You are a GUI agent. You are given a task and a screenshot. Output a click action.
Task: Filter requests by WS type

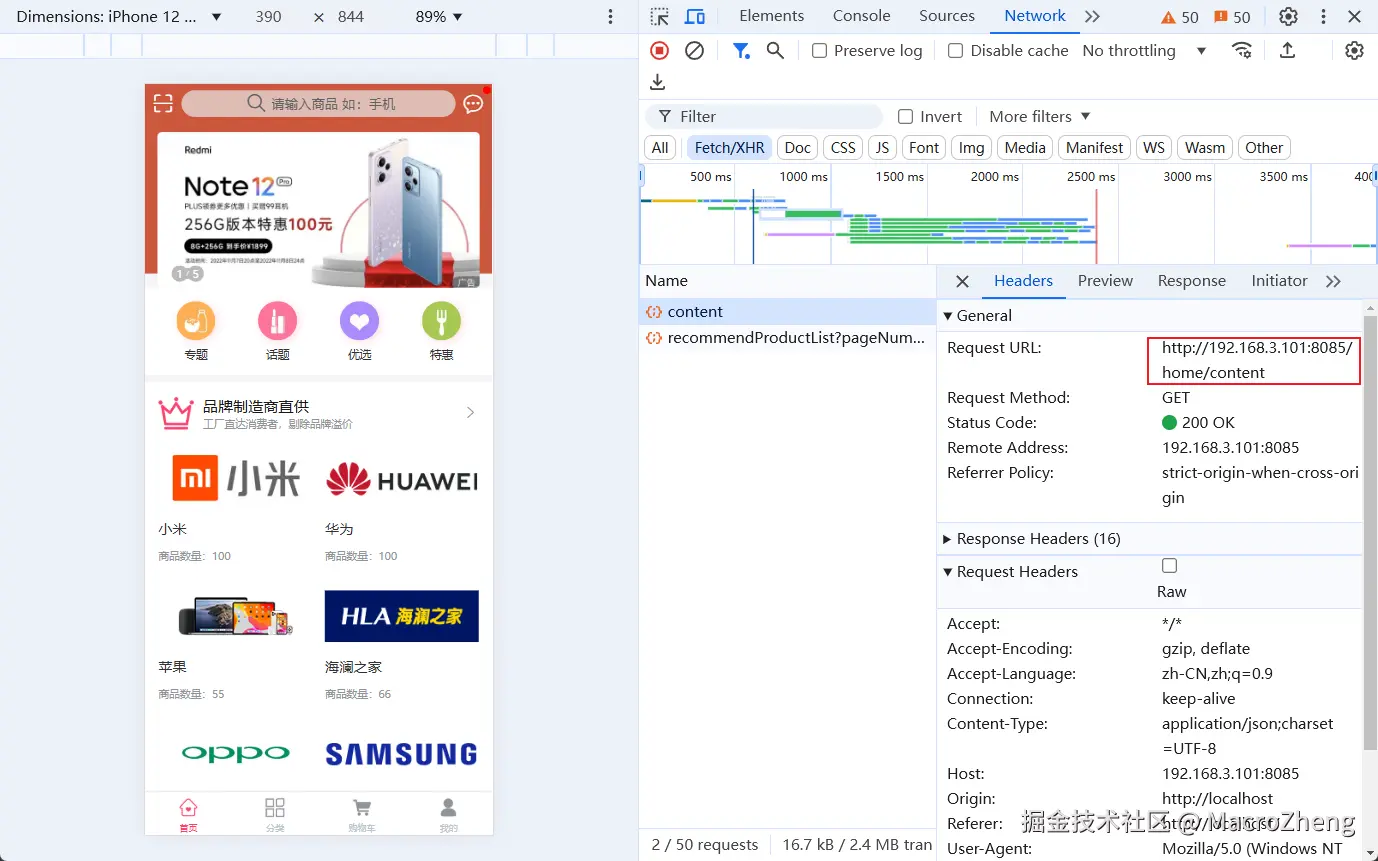[x=1154, y=148]
